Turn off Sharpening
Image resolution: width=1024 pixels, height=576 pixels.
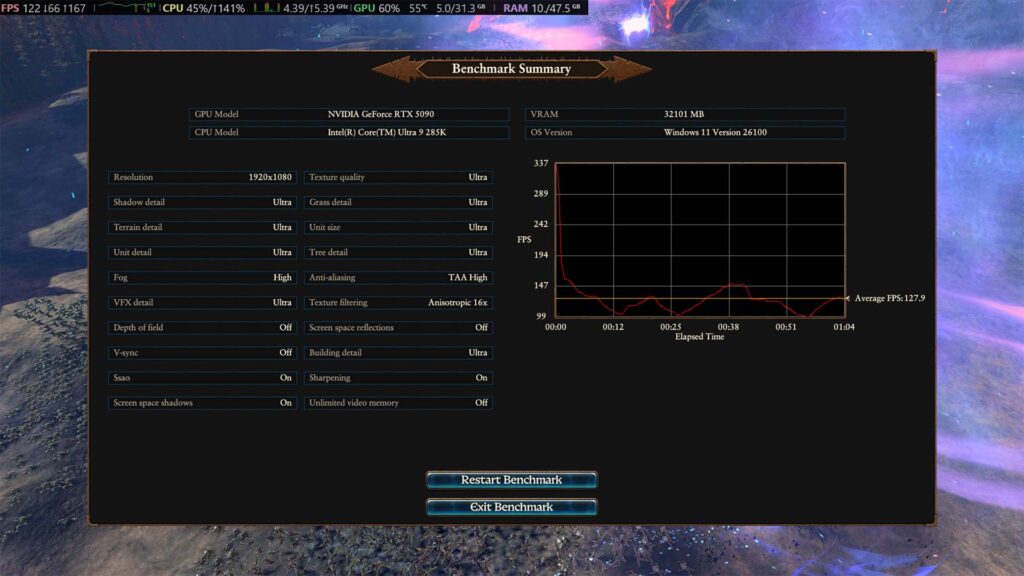pos(397,378)
